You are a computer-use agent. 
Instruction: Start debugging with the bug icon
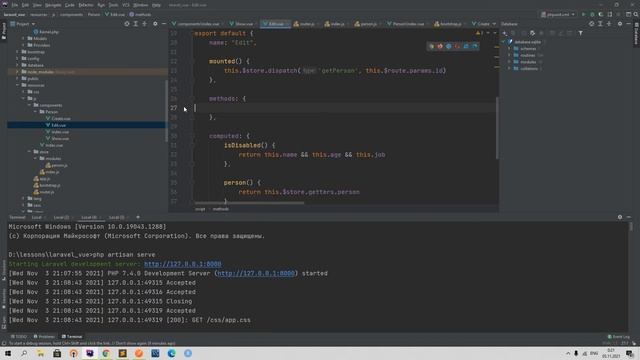pos(592,14)
